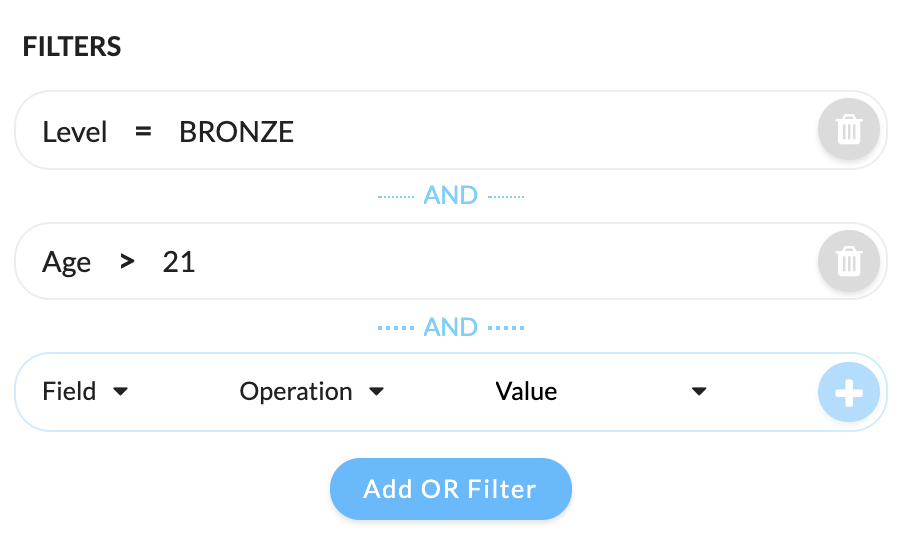
Task: Click the FILTERS heading
Action: pos(72,47)
